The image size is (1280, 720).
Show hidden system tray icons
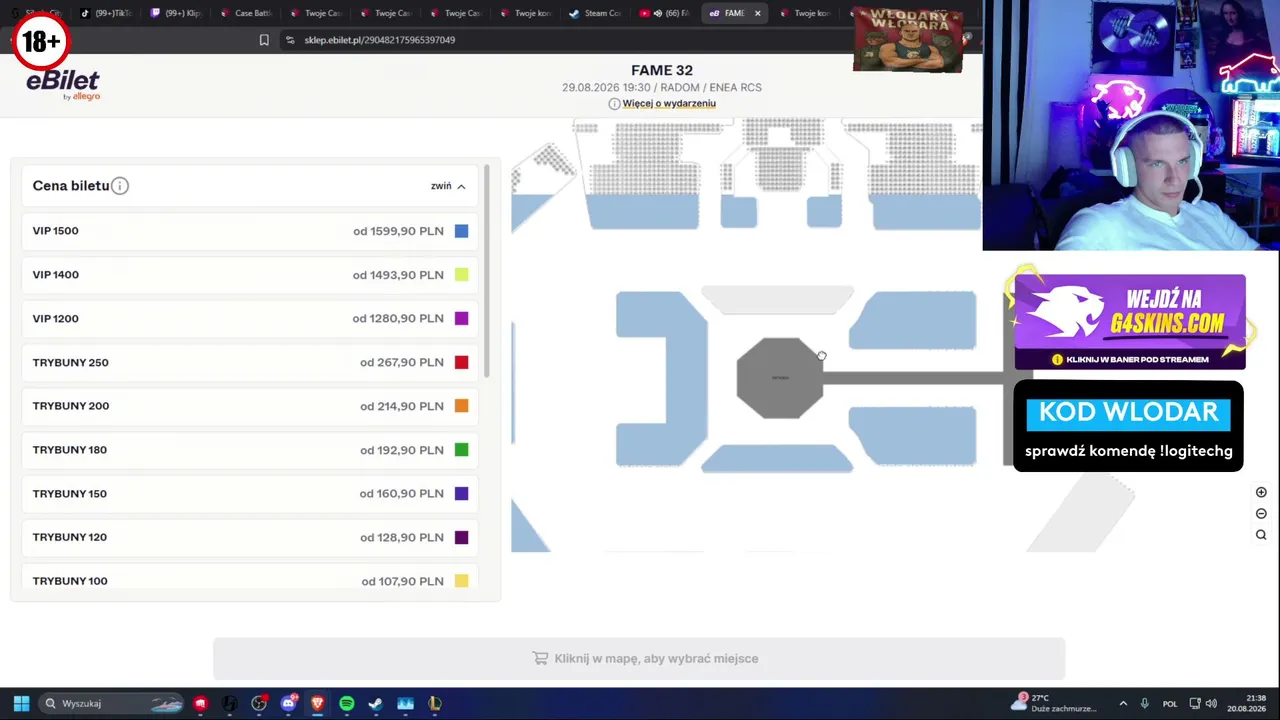pyautogui.click(x=1123, y=703)
